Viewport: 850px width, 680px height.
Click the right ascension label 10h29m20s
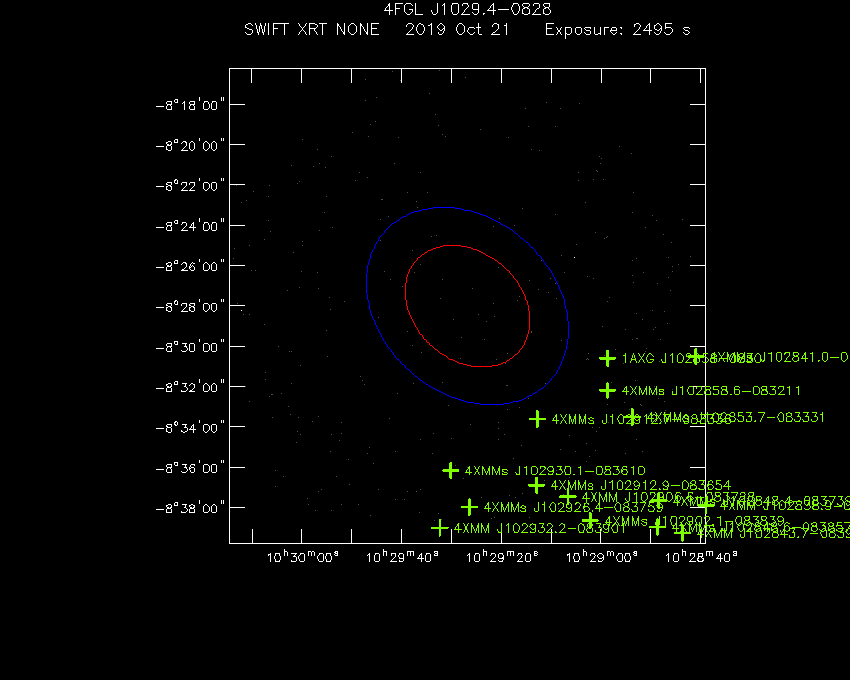pyautogui.click(x=502, y=556)
